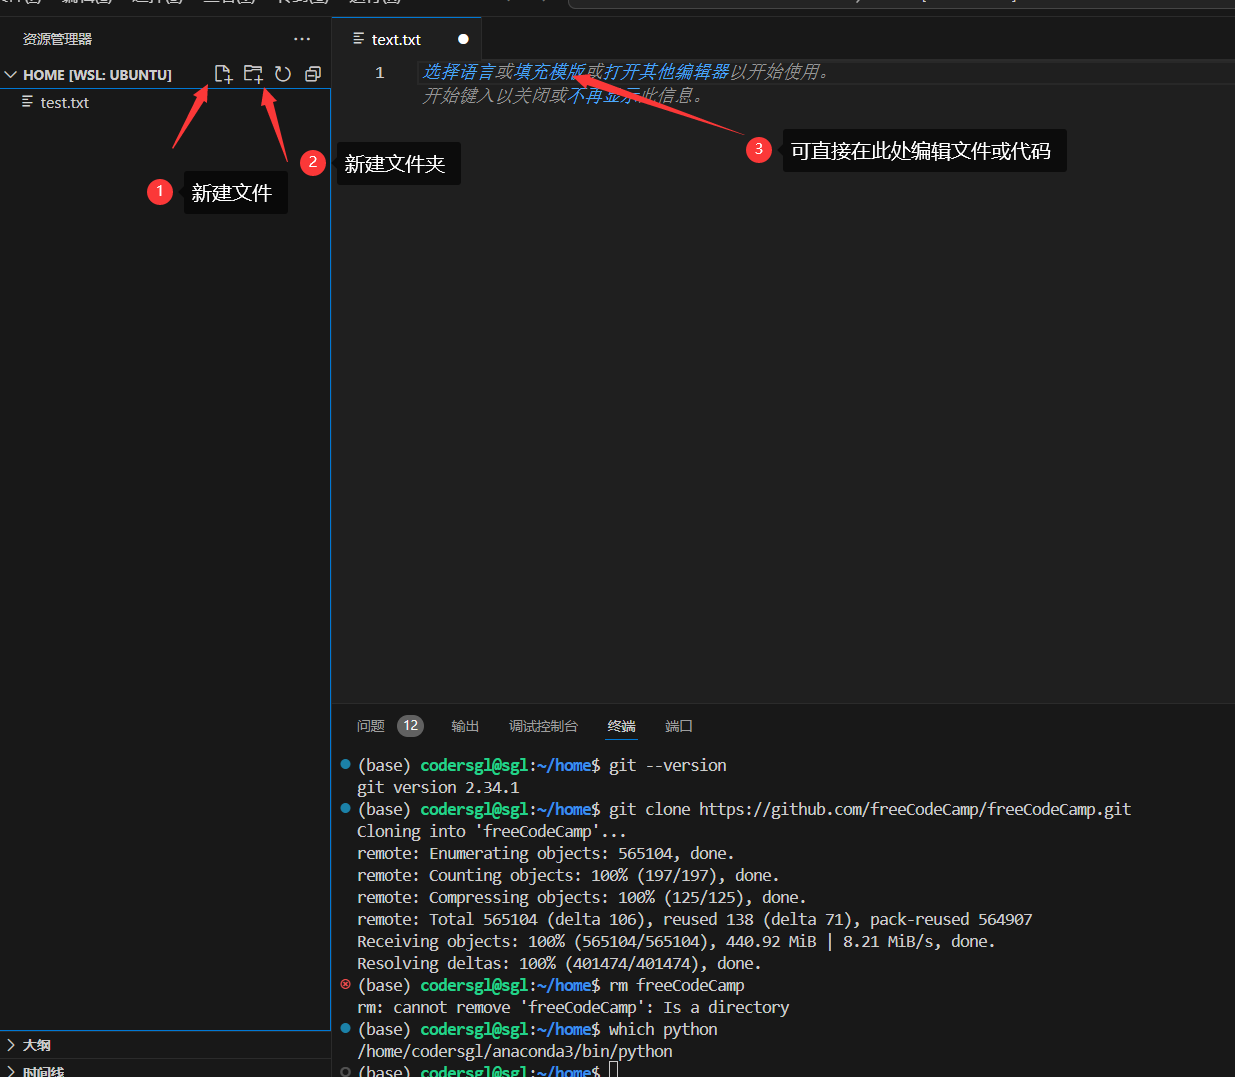The height and width of the screenshot is (1077, 1235).
Task: Click the 'remote: Enumerating objects: 565104' line
Action: [545, 853]
